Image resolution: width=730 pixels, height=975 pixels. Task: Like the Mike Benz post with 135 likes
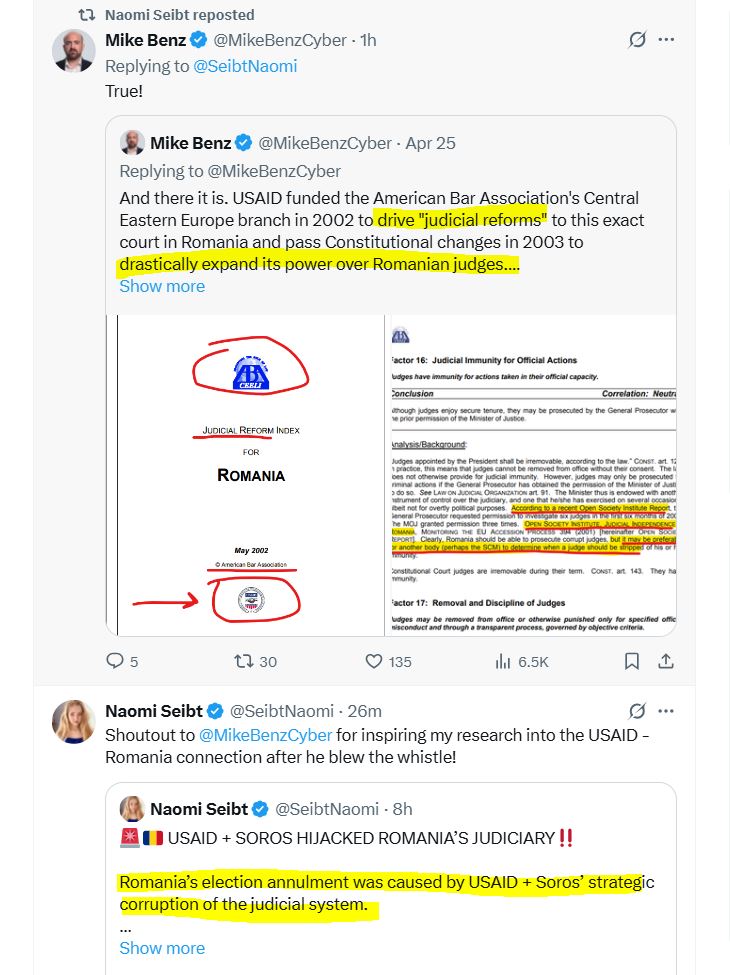pyautogui.click(x=374, y=661)
